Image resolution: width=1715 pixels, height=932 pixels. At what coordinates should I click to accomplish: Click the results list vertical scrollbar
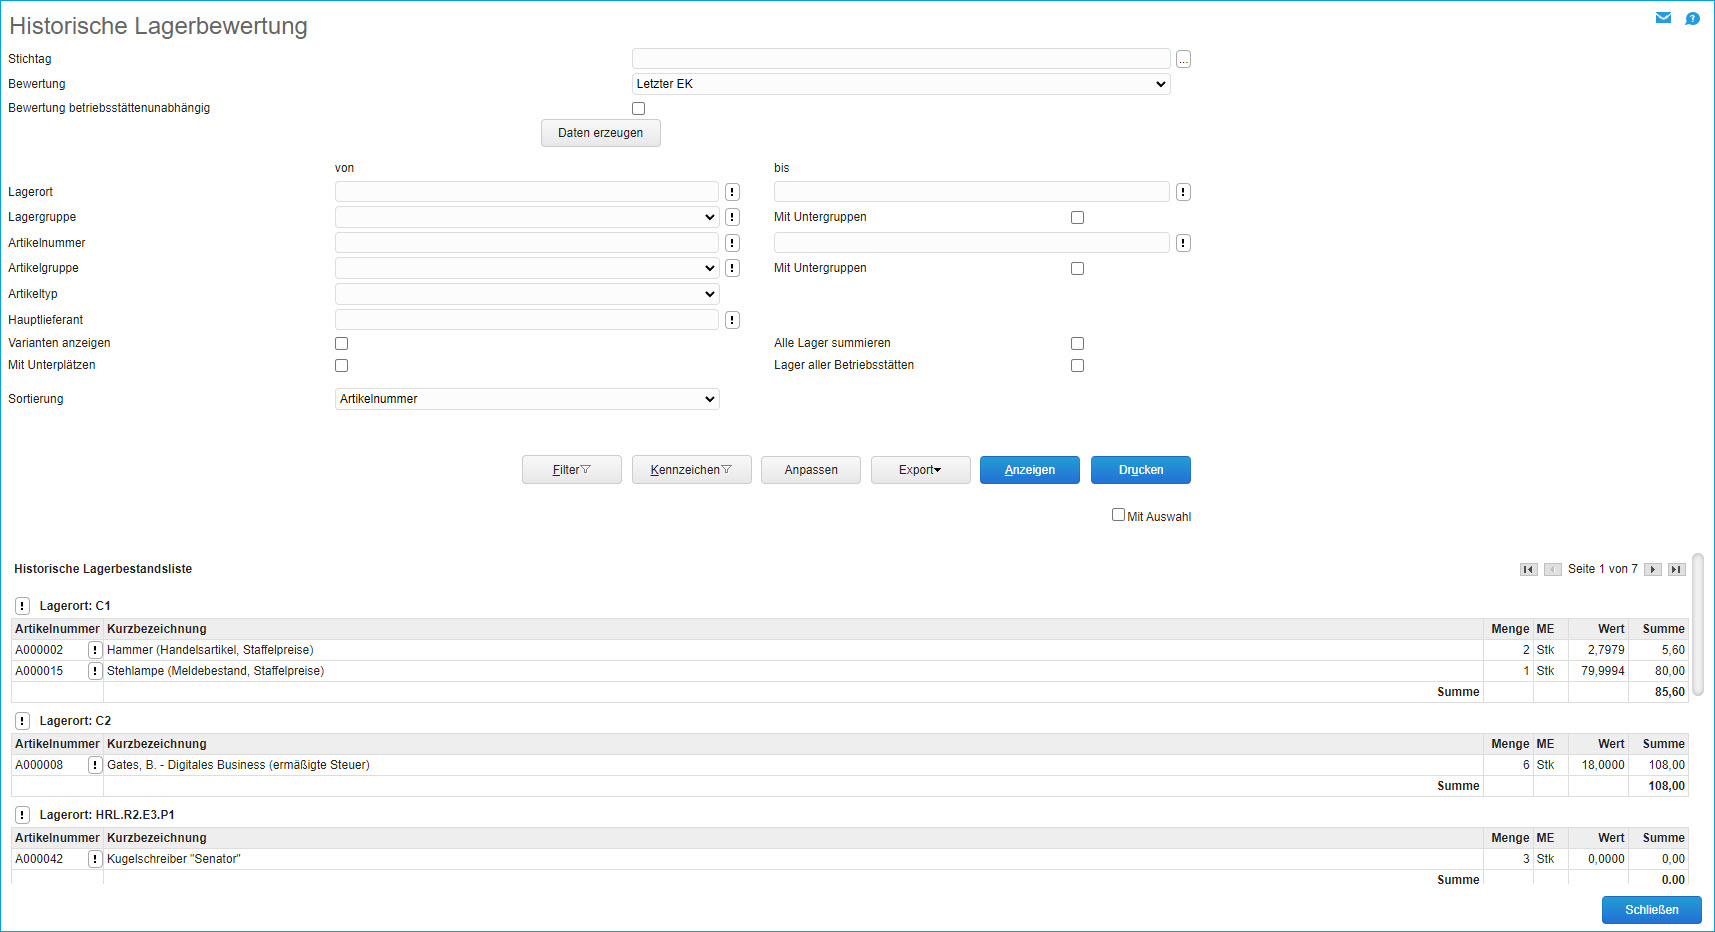point(1698,624)
